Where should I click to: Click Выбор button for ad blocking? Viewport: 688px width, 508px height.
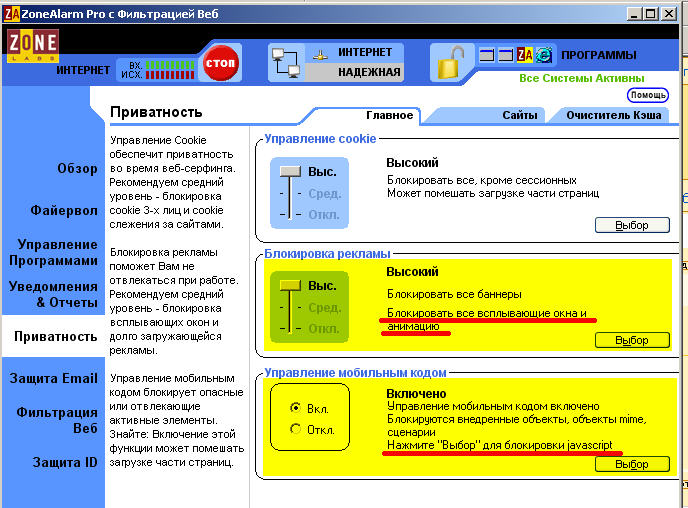[632, 340]
